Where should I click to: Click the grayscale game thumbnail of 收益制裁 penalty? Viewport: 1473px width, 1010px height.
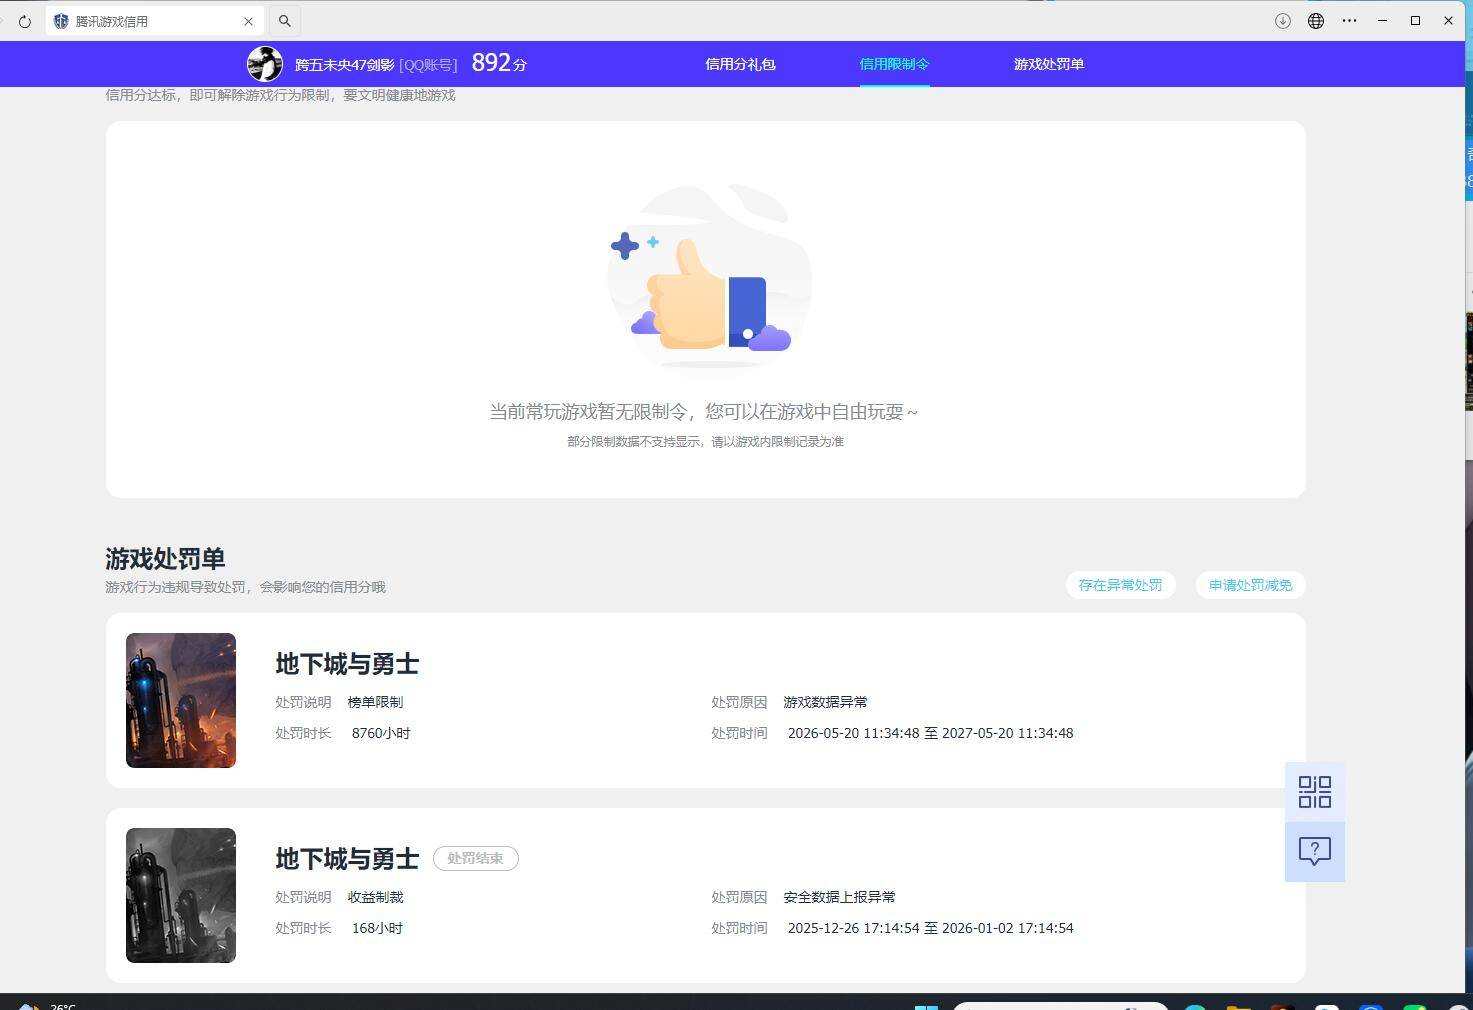click(x=181, y=895)
